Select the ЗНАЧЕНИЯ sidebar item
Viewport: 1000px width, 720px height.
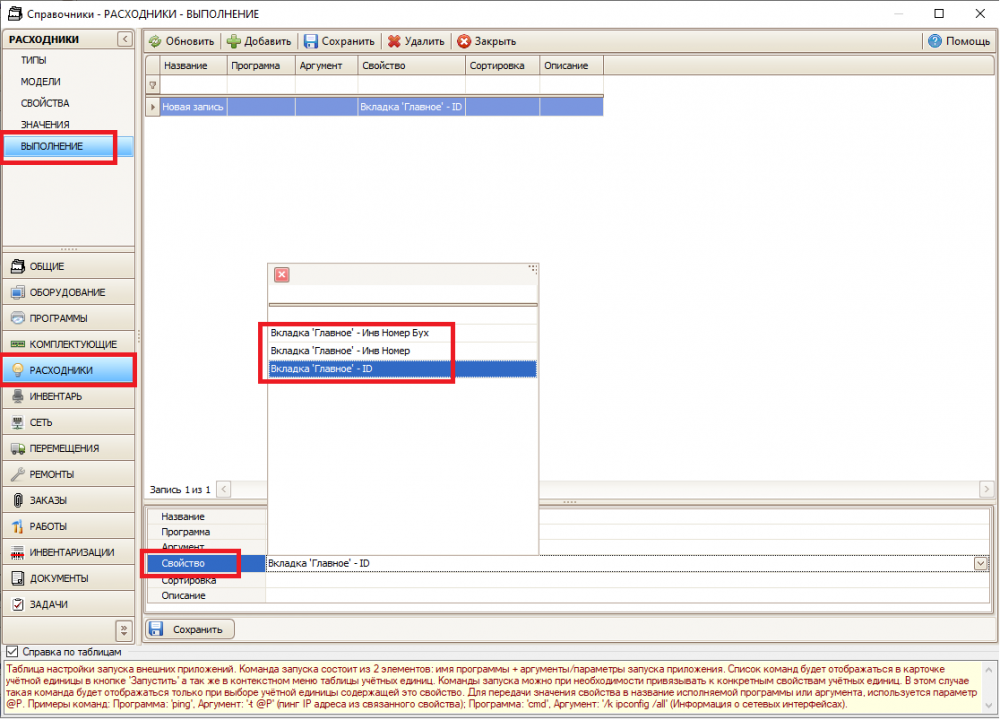pos(45,125)
